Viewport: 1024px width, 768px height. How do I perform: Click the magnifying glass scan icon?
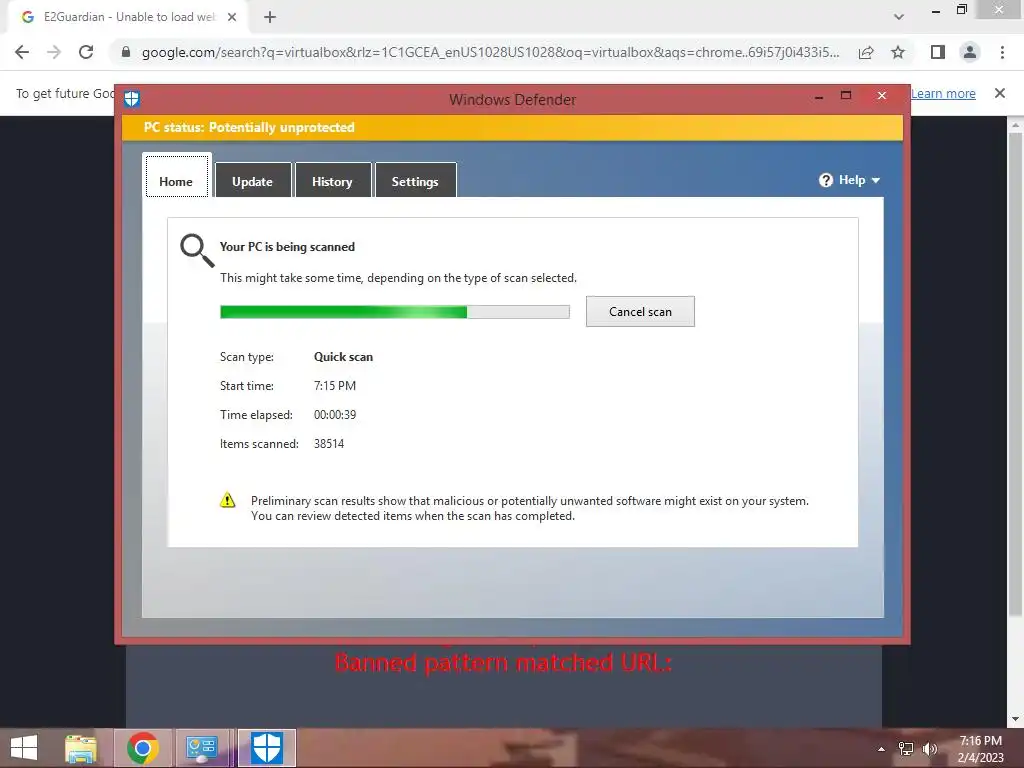197,251
